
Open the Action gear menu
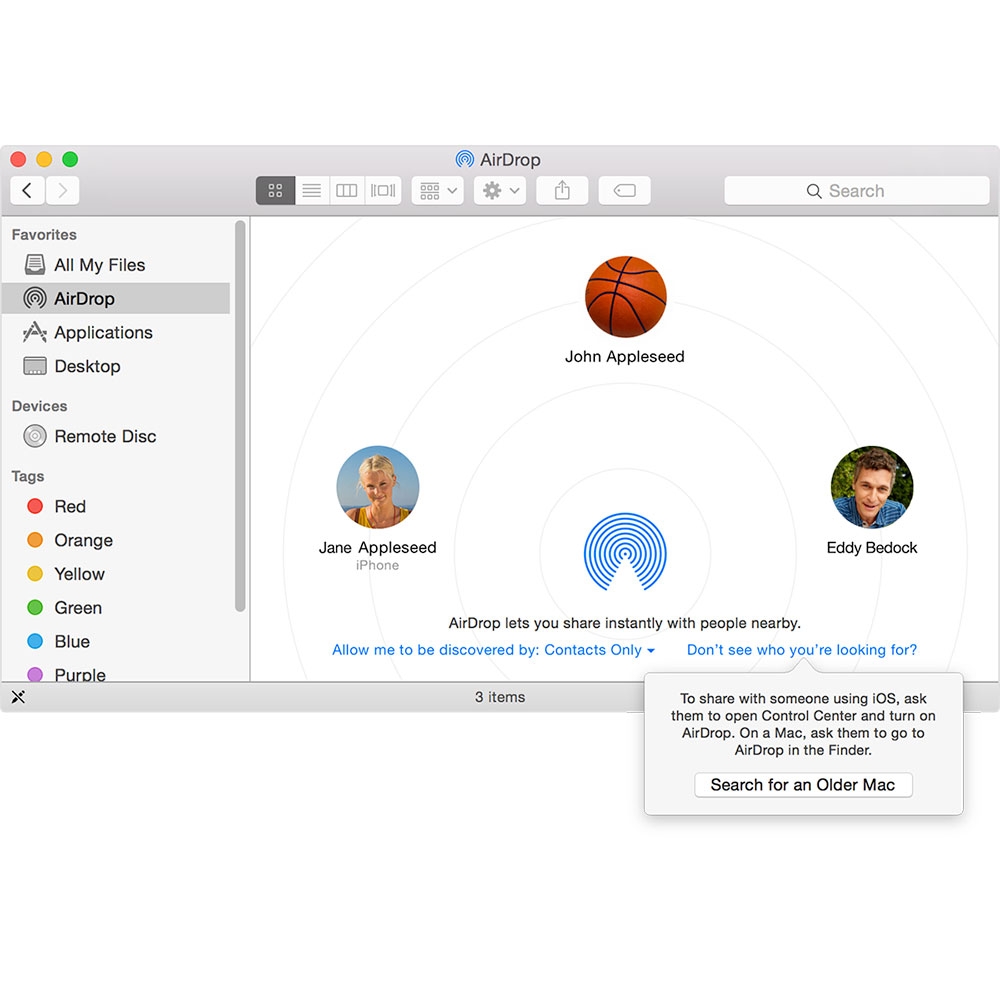(x=500, y=191)
